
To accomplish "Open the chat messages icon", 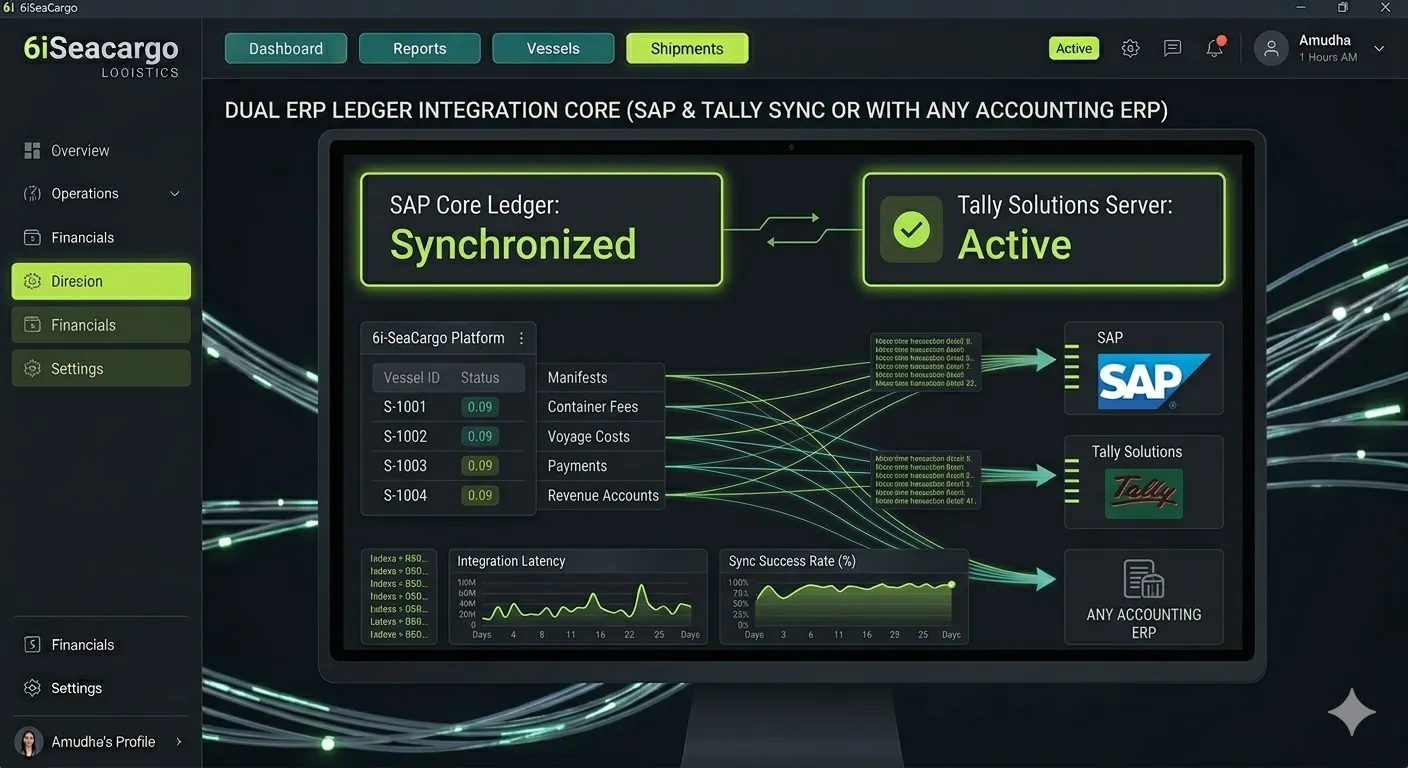I will pyautogui.click(x=1172, y=48).
